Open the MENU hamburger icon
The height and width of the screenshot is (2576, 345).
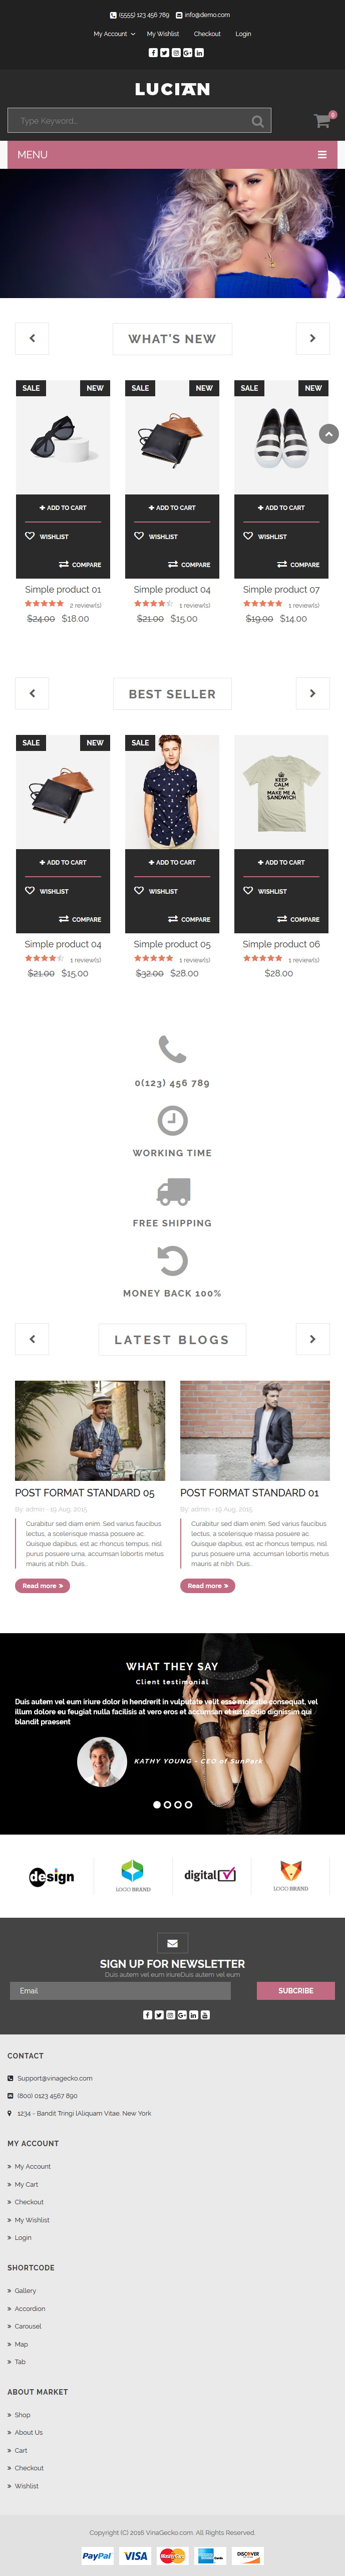click(x=322, y=155)
